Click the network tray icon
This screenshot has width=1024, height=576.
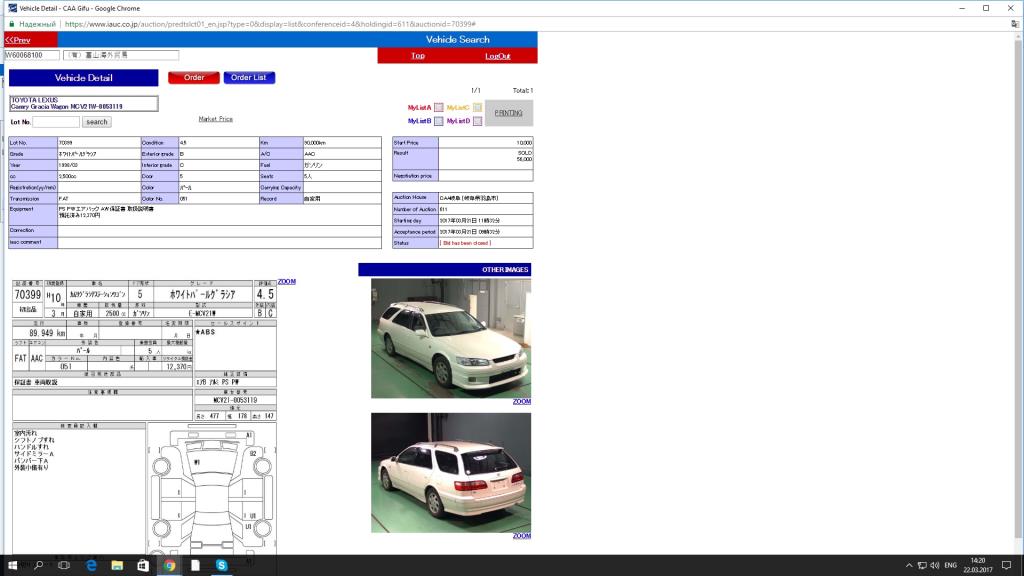click(921, 566)
